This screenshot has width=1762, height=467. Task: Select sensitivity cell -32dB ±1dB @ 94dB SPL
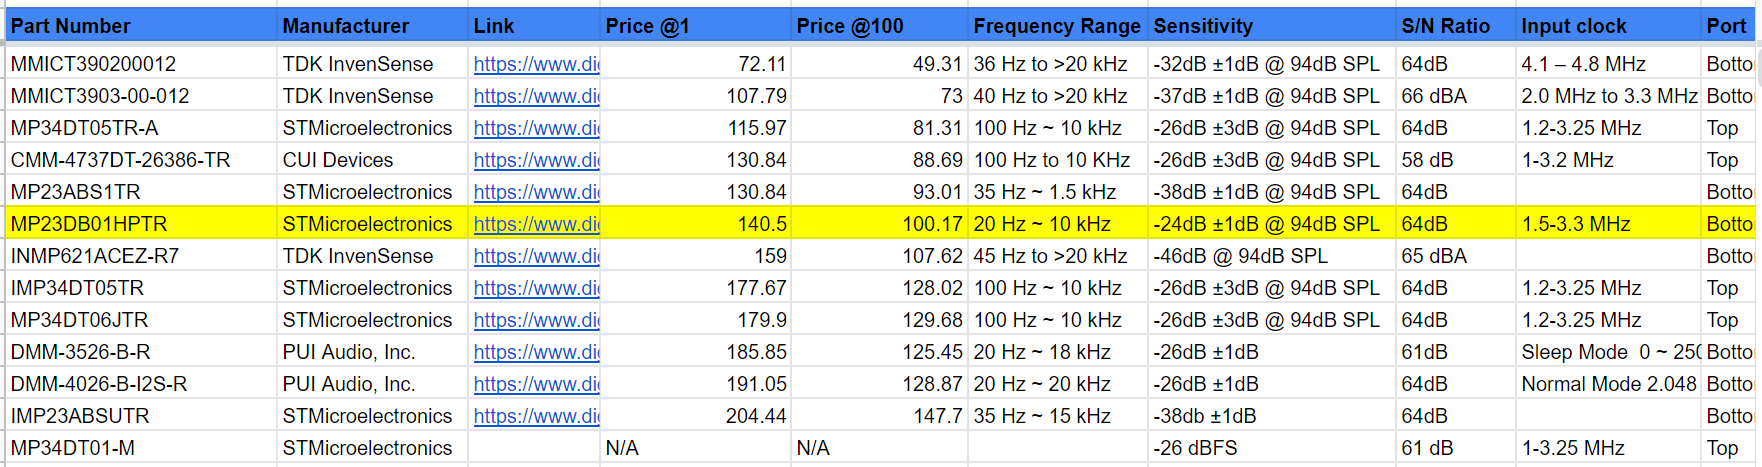pos(1272,64)
